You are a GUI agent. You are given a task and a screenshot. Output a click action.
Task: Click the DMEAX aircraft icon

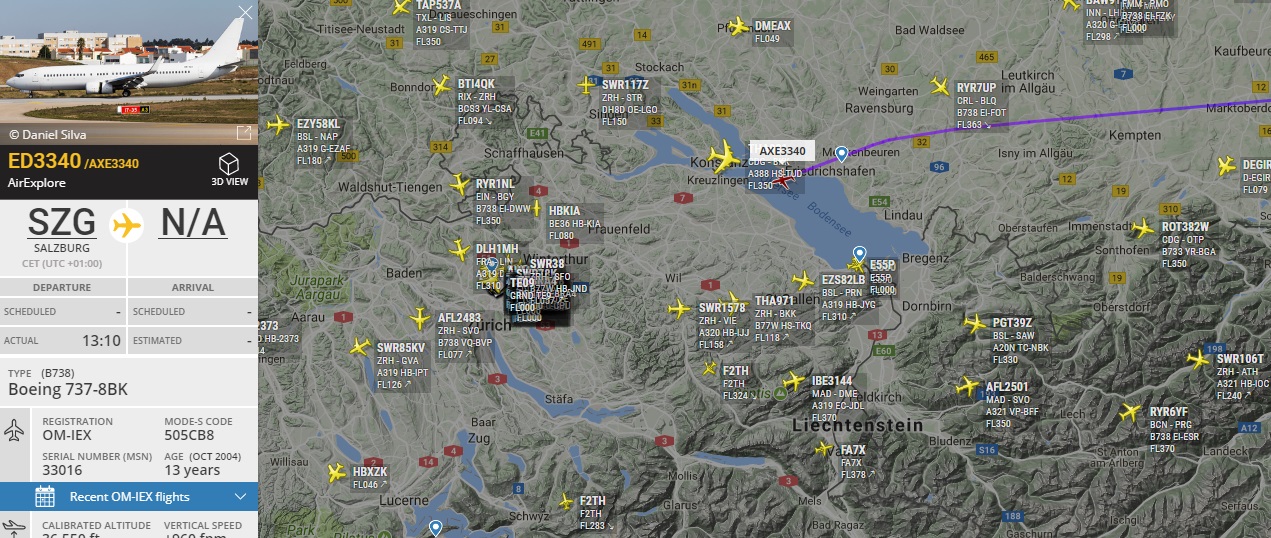pyautogui.click(x=739, y=27)
